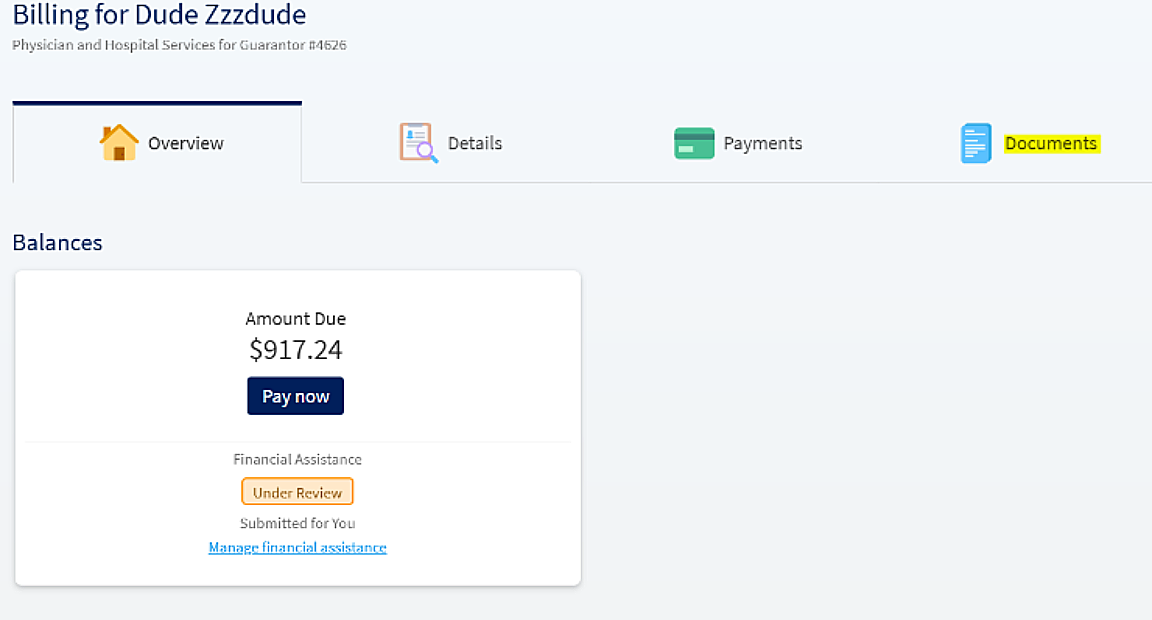Viewport: 1152px width, 620px height.
Task: Open the Details tab label
Action: 475,143
